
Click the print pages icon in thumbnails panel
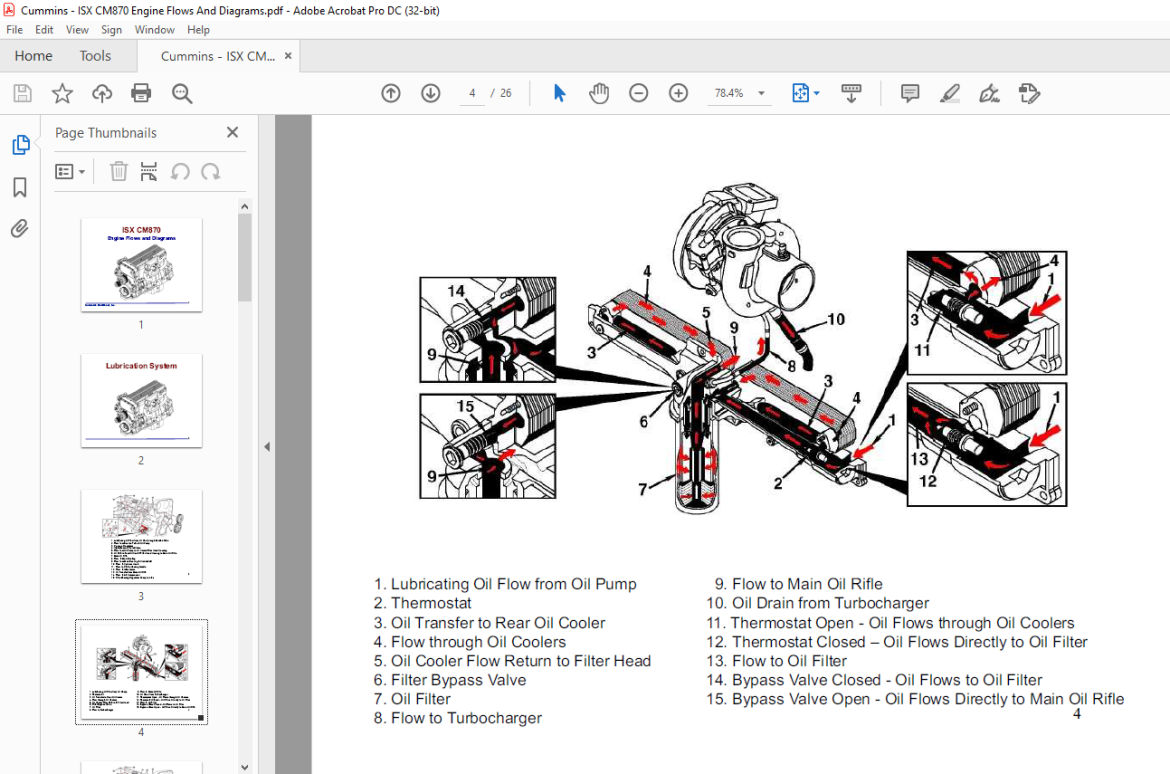click(149, 172)
